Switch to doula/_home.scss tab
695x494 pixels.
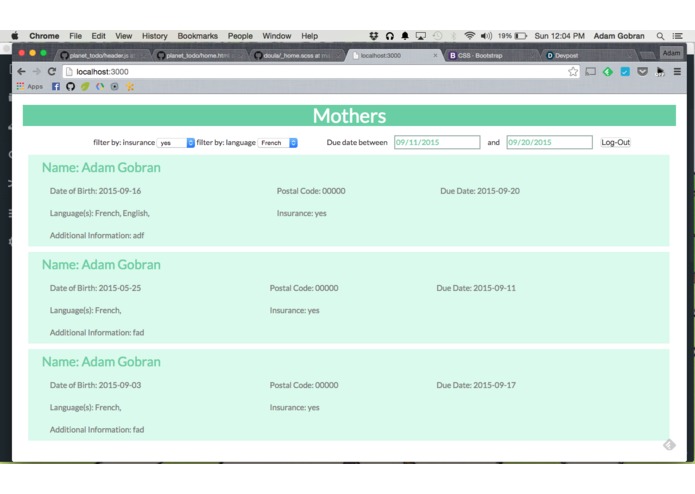(x=296, y=55)
